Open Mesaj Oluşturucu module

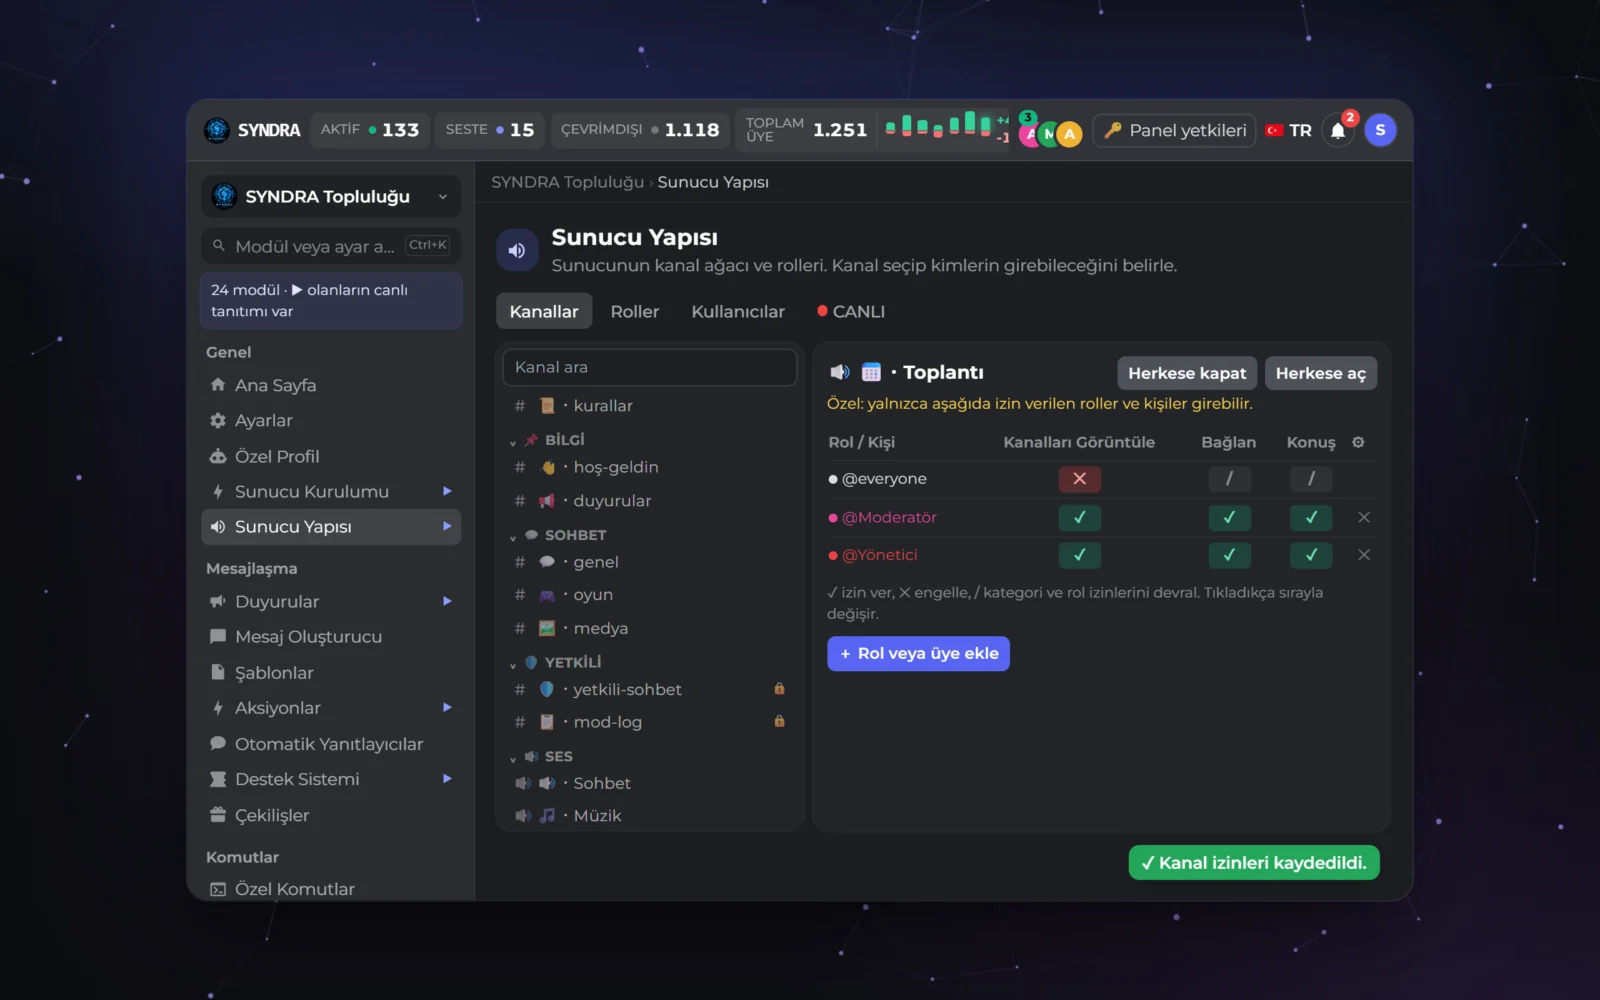[x=330, y=637]
